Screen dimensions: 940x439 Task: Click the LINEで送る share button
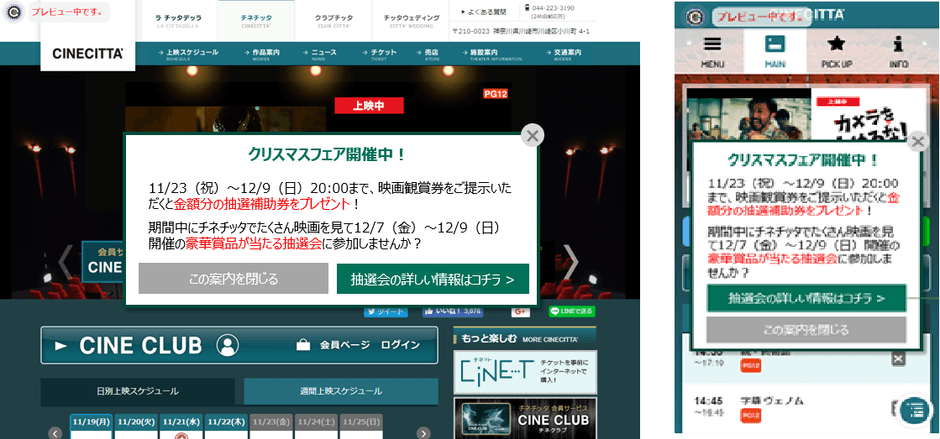(572, 311)
